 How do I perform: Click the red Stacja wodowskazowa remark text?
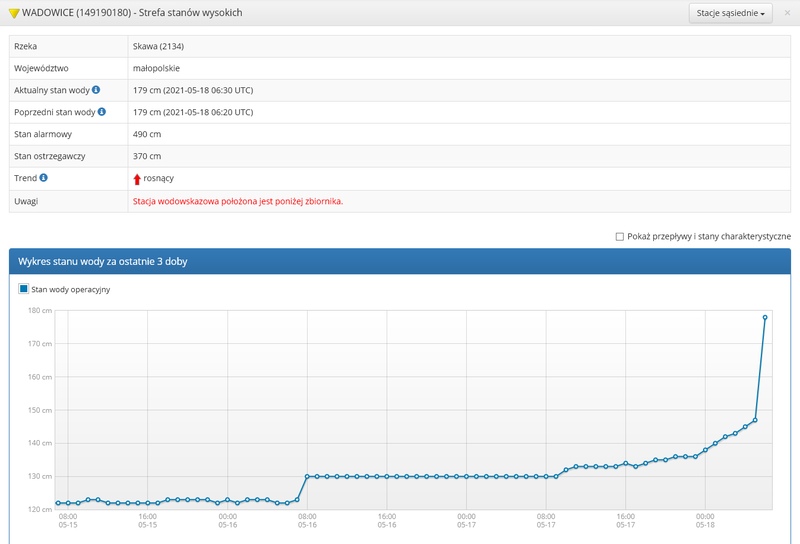coord(237,201)
